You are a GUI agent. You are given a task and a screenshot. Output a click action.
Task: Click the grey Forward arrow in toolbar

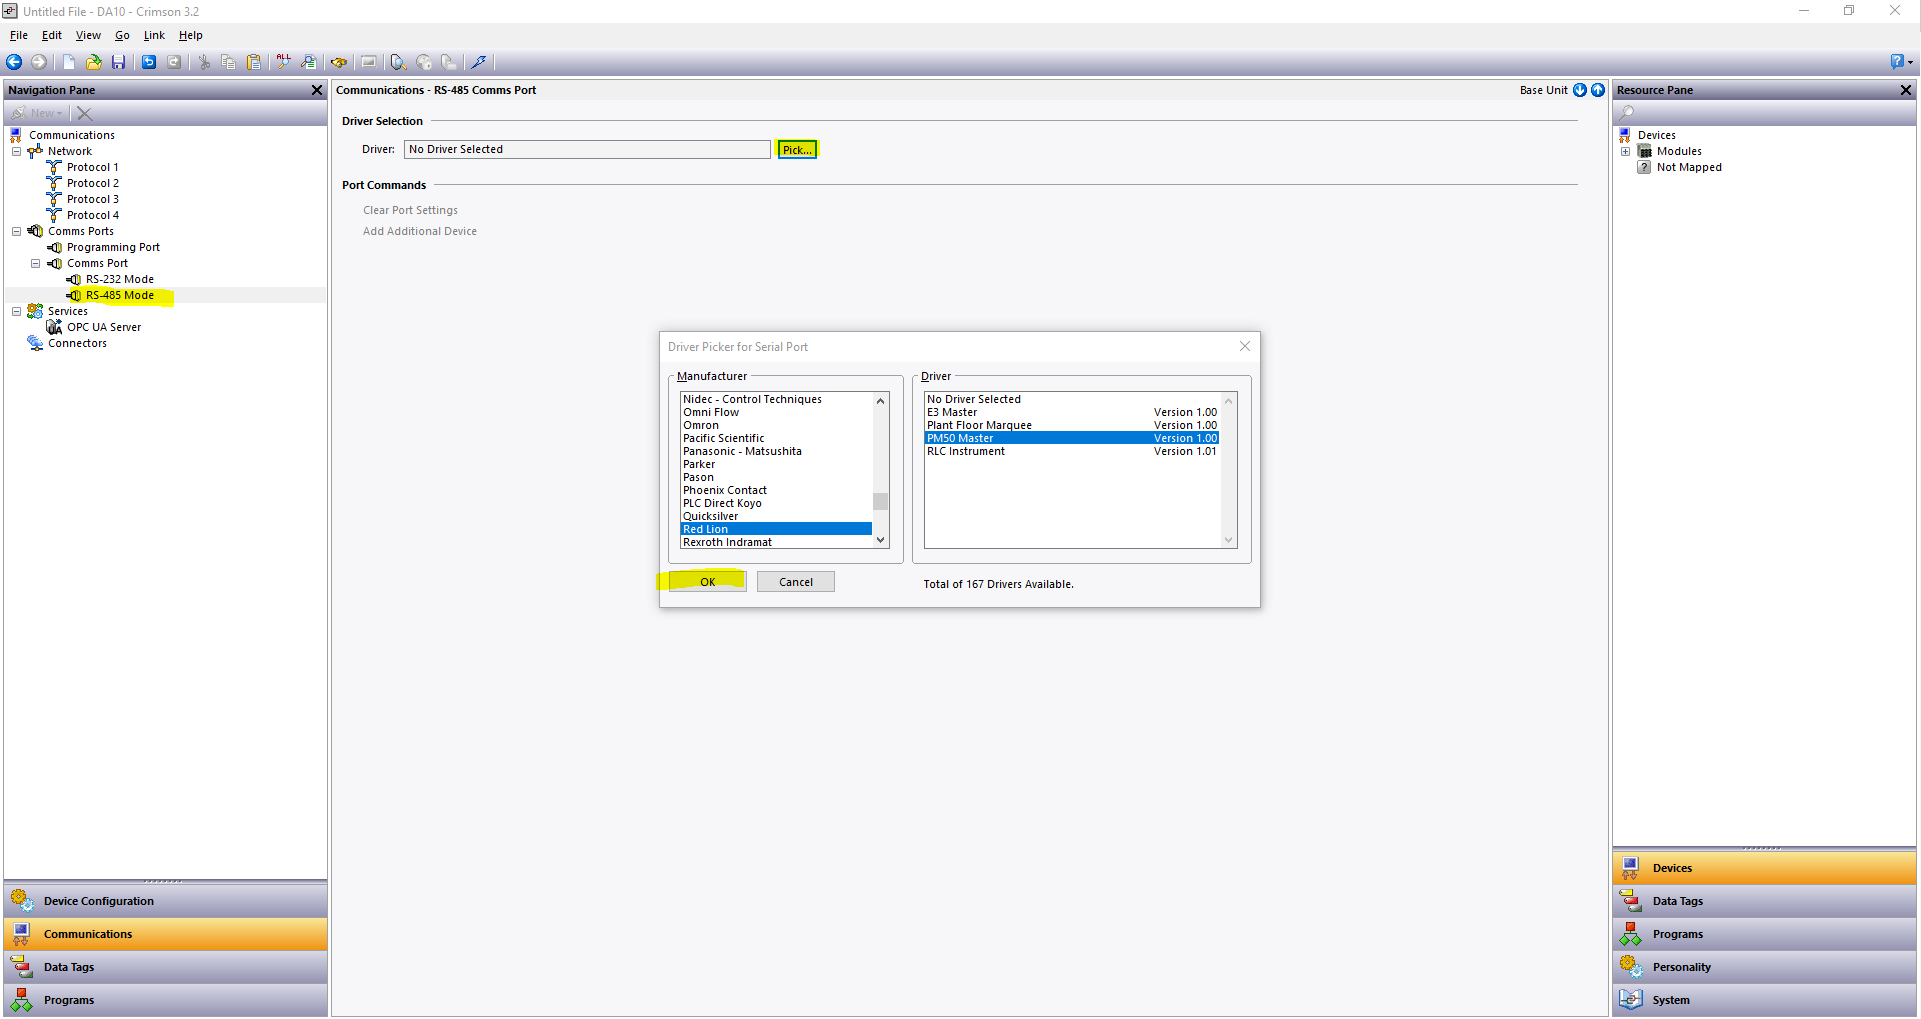[x=39, y=62]
